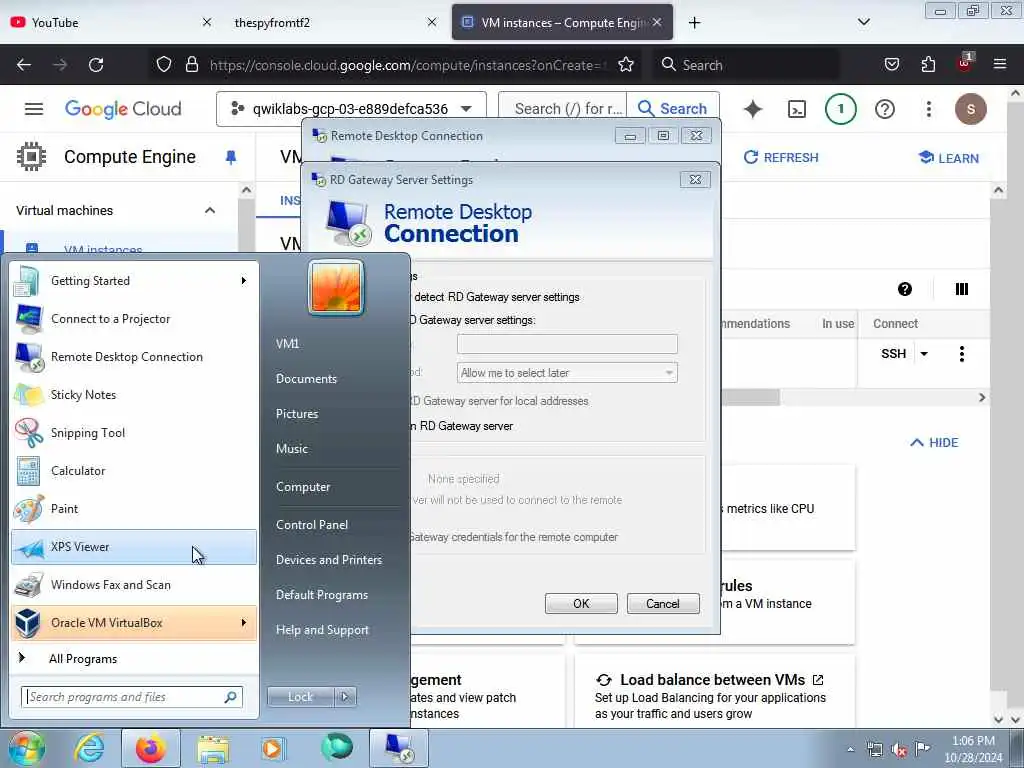
Task: Open the project selector qwiklabs-gcp-03 dropdown
Action: (351, 109)
